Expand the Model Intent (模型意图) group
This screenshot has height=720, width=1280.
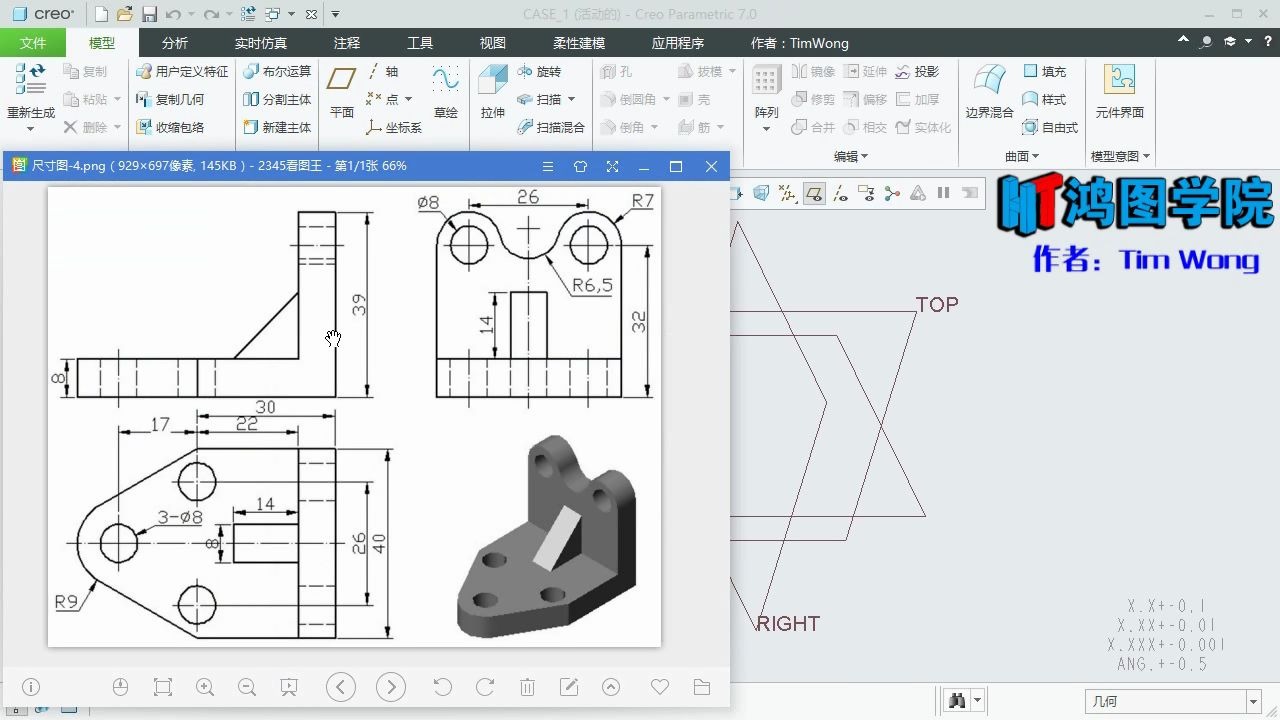tap(1120, 156)
